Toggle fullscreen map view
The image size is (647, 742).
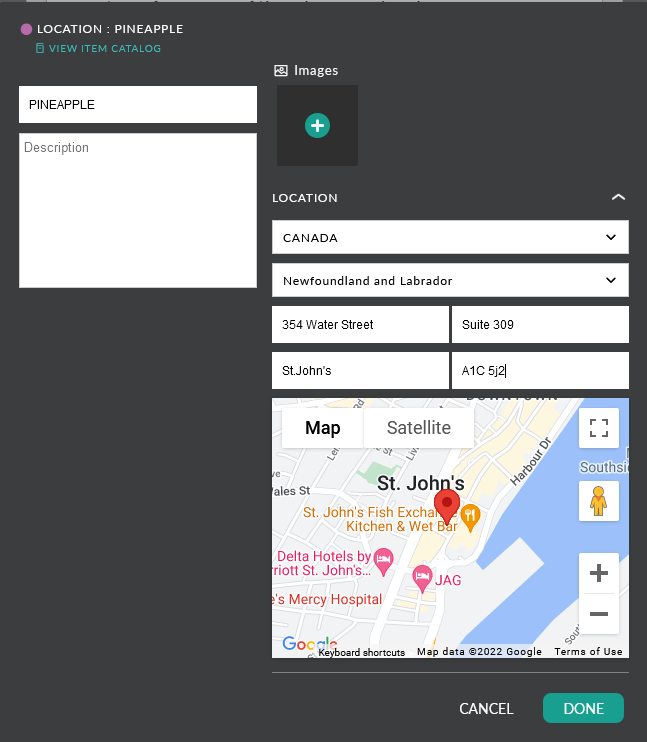coord(599,428)
